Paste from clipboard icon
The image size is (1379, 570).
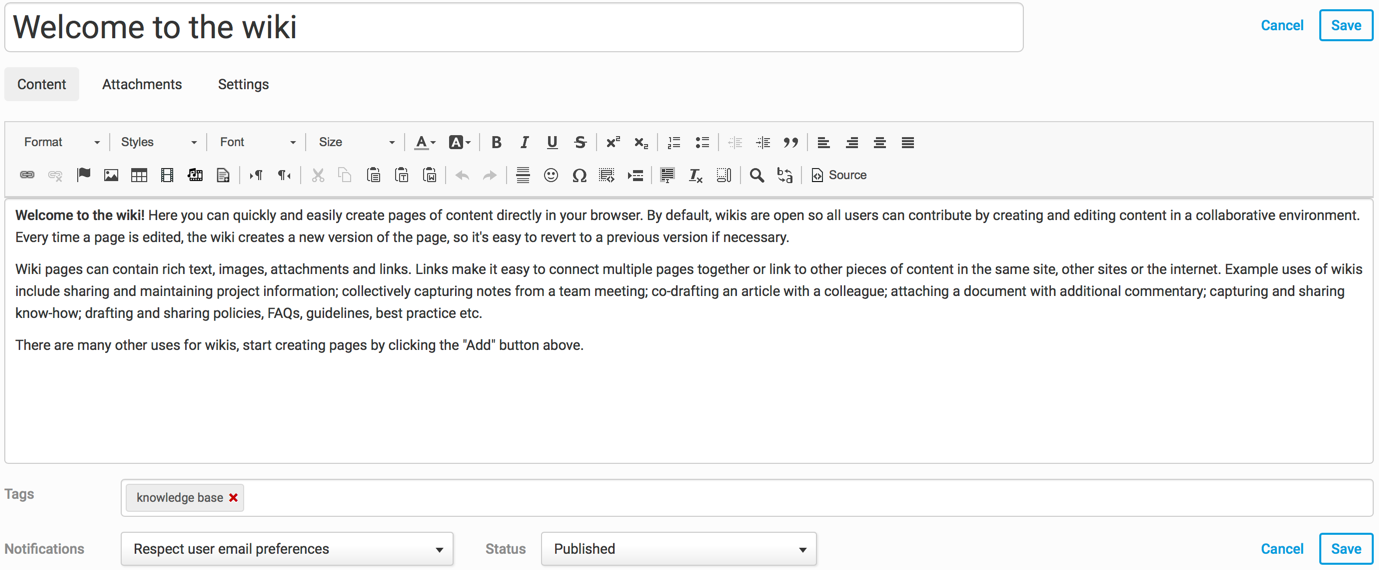[373, 175]
